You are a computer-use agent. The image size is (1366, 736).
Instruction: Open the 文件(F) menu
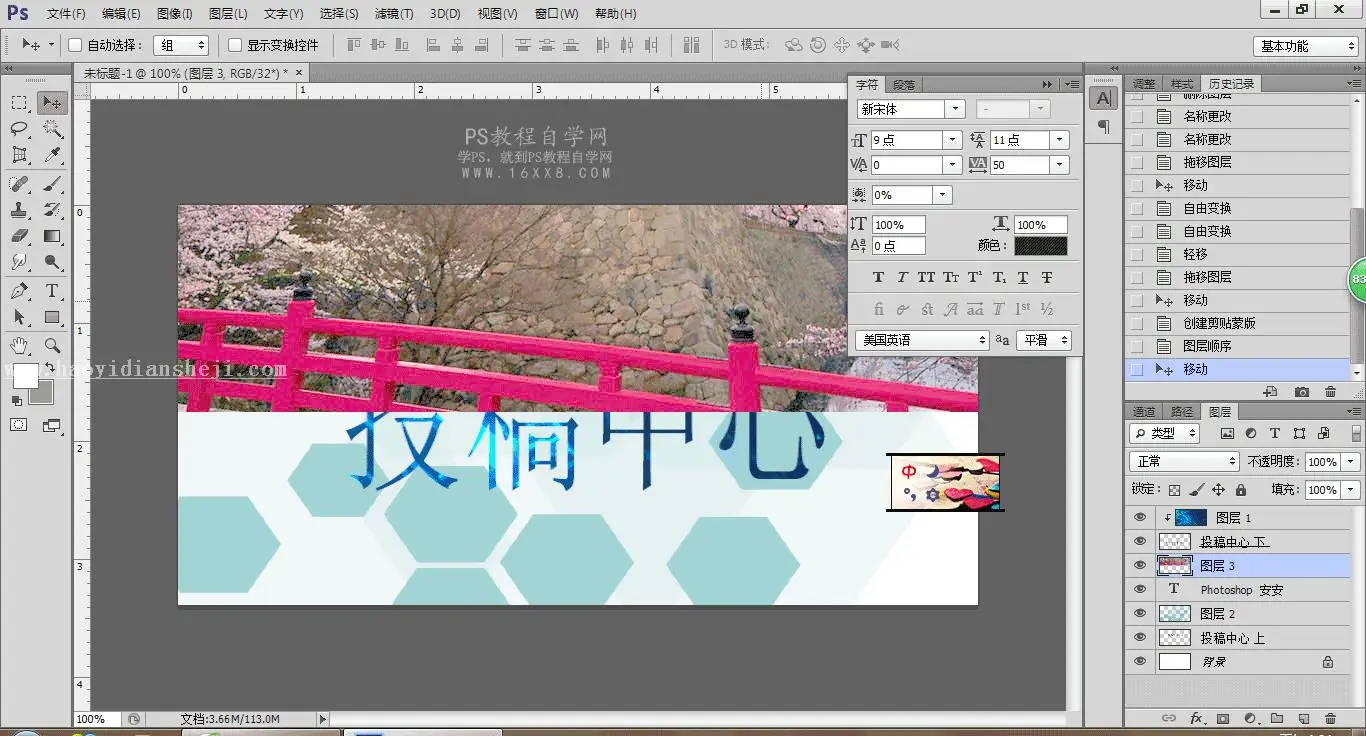66,14
